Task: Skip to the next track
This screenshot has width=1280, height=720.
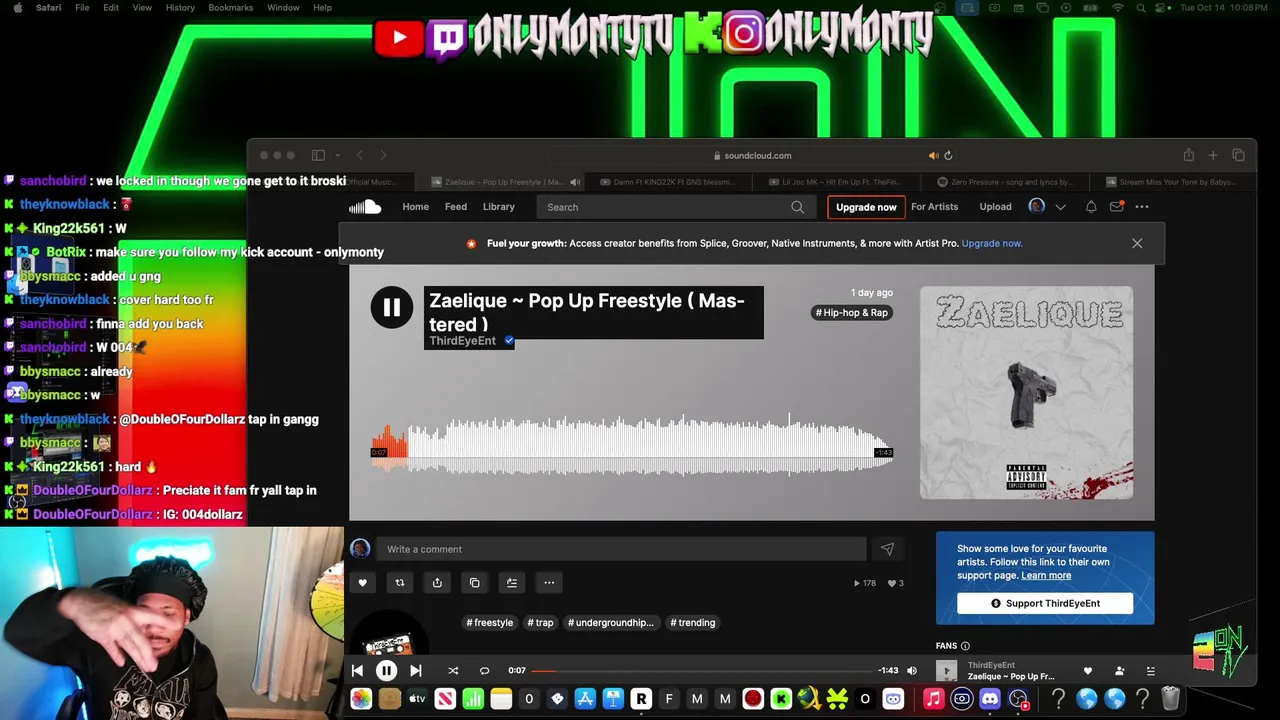Action: pos(416,671)
